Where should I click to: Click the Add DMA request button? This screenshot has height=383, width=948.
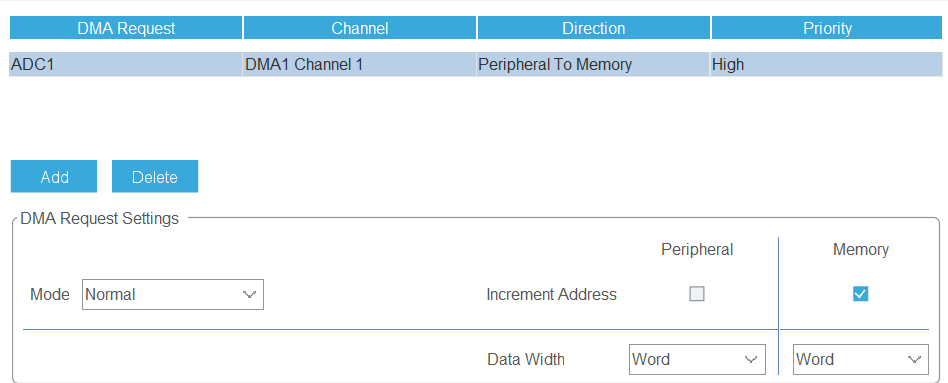[x=54, y=177]
